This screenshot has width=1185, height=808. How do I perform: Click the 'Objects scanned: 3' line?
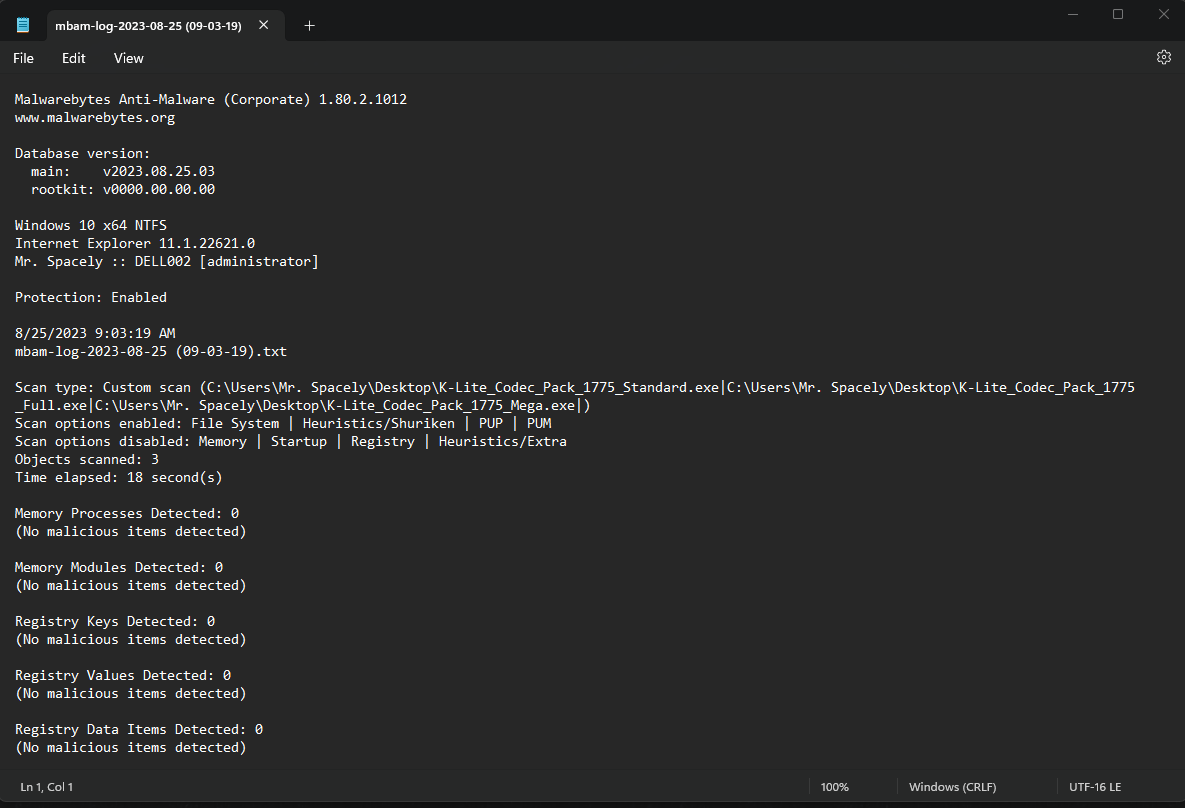click(87, 460)
